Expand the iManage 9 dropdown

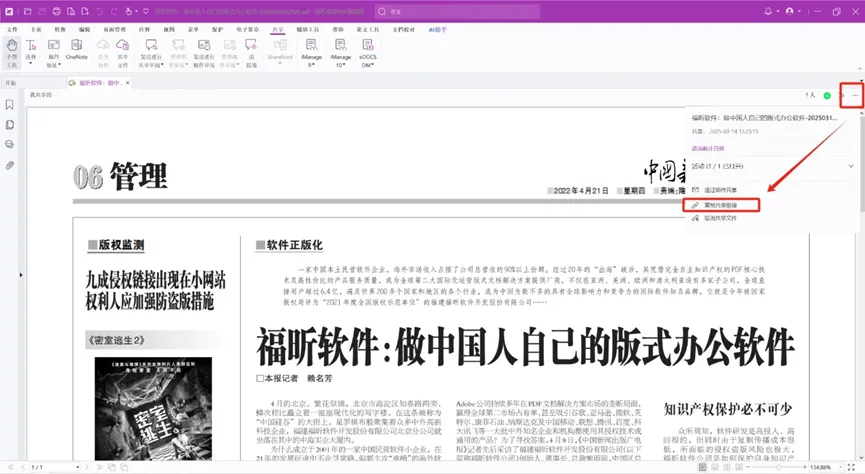click(311, 65)
